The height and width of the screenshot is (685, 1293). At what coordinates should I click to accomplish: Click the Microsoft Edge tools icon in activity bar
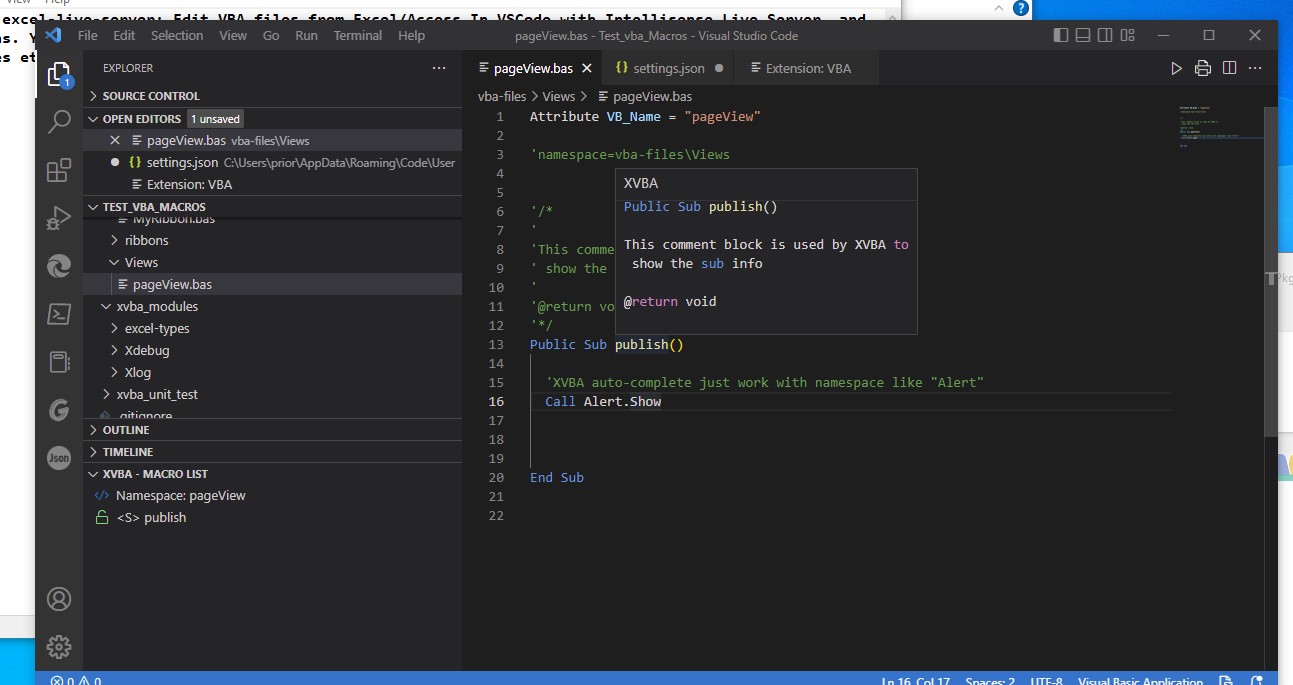(59, 266)
